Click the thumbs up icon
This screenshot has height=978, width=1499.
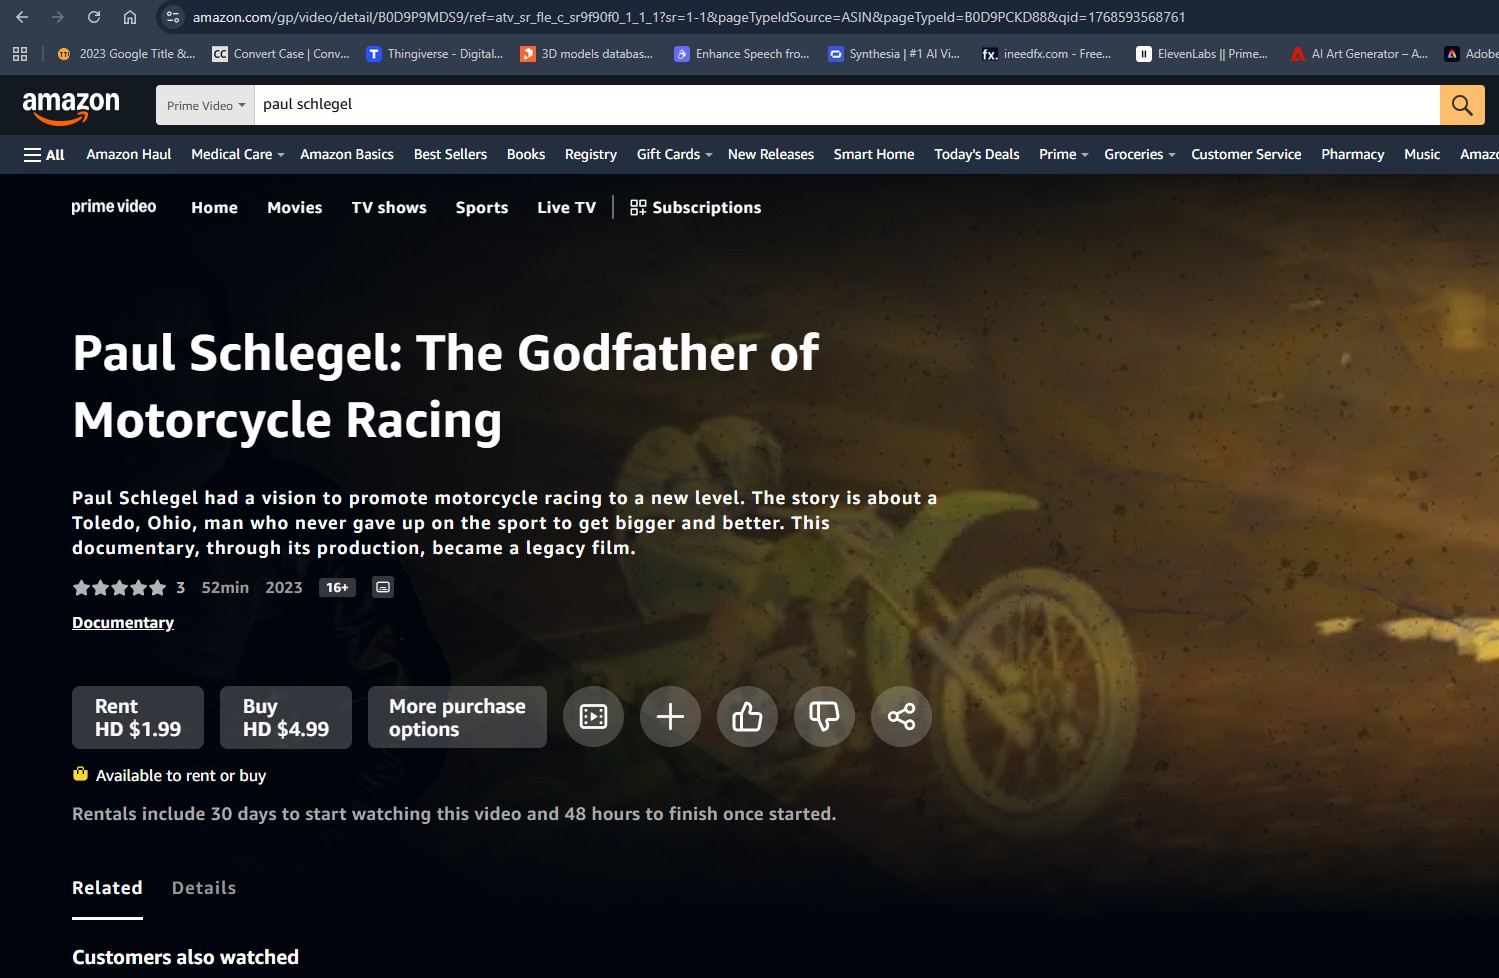pos(747,716)
